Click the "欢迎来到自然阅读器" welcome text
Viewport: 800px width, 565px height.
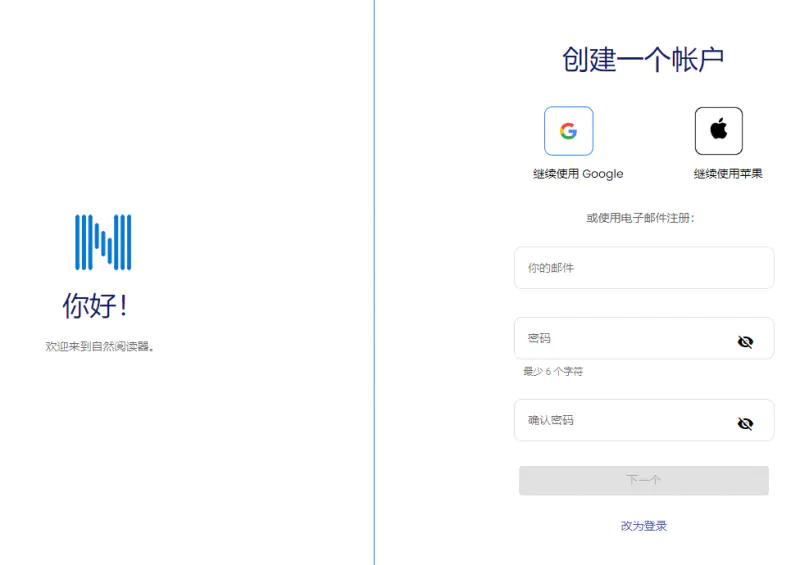[101, 347]
